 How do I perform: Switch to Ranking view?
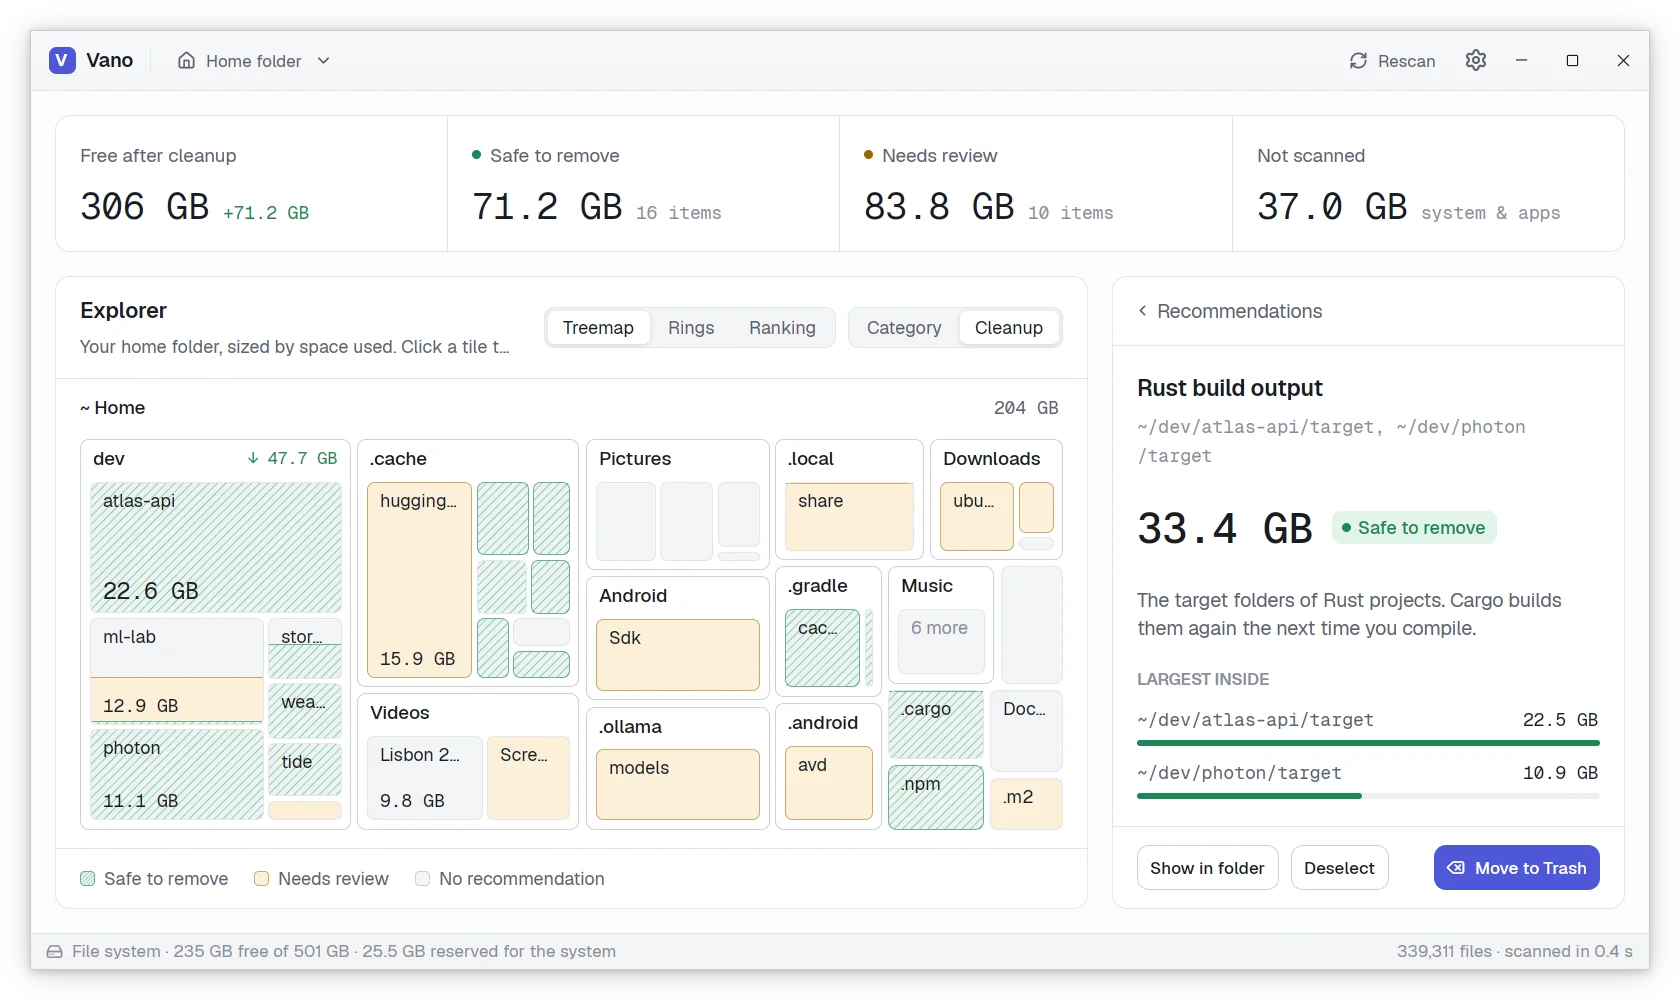pyautogui.click(x=782, y=328)
